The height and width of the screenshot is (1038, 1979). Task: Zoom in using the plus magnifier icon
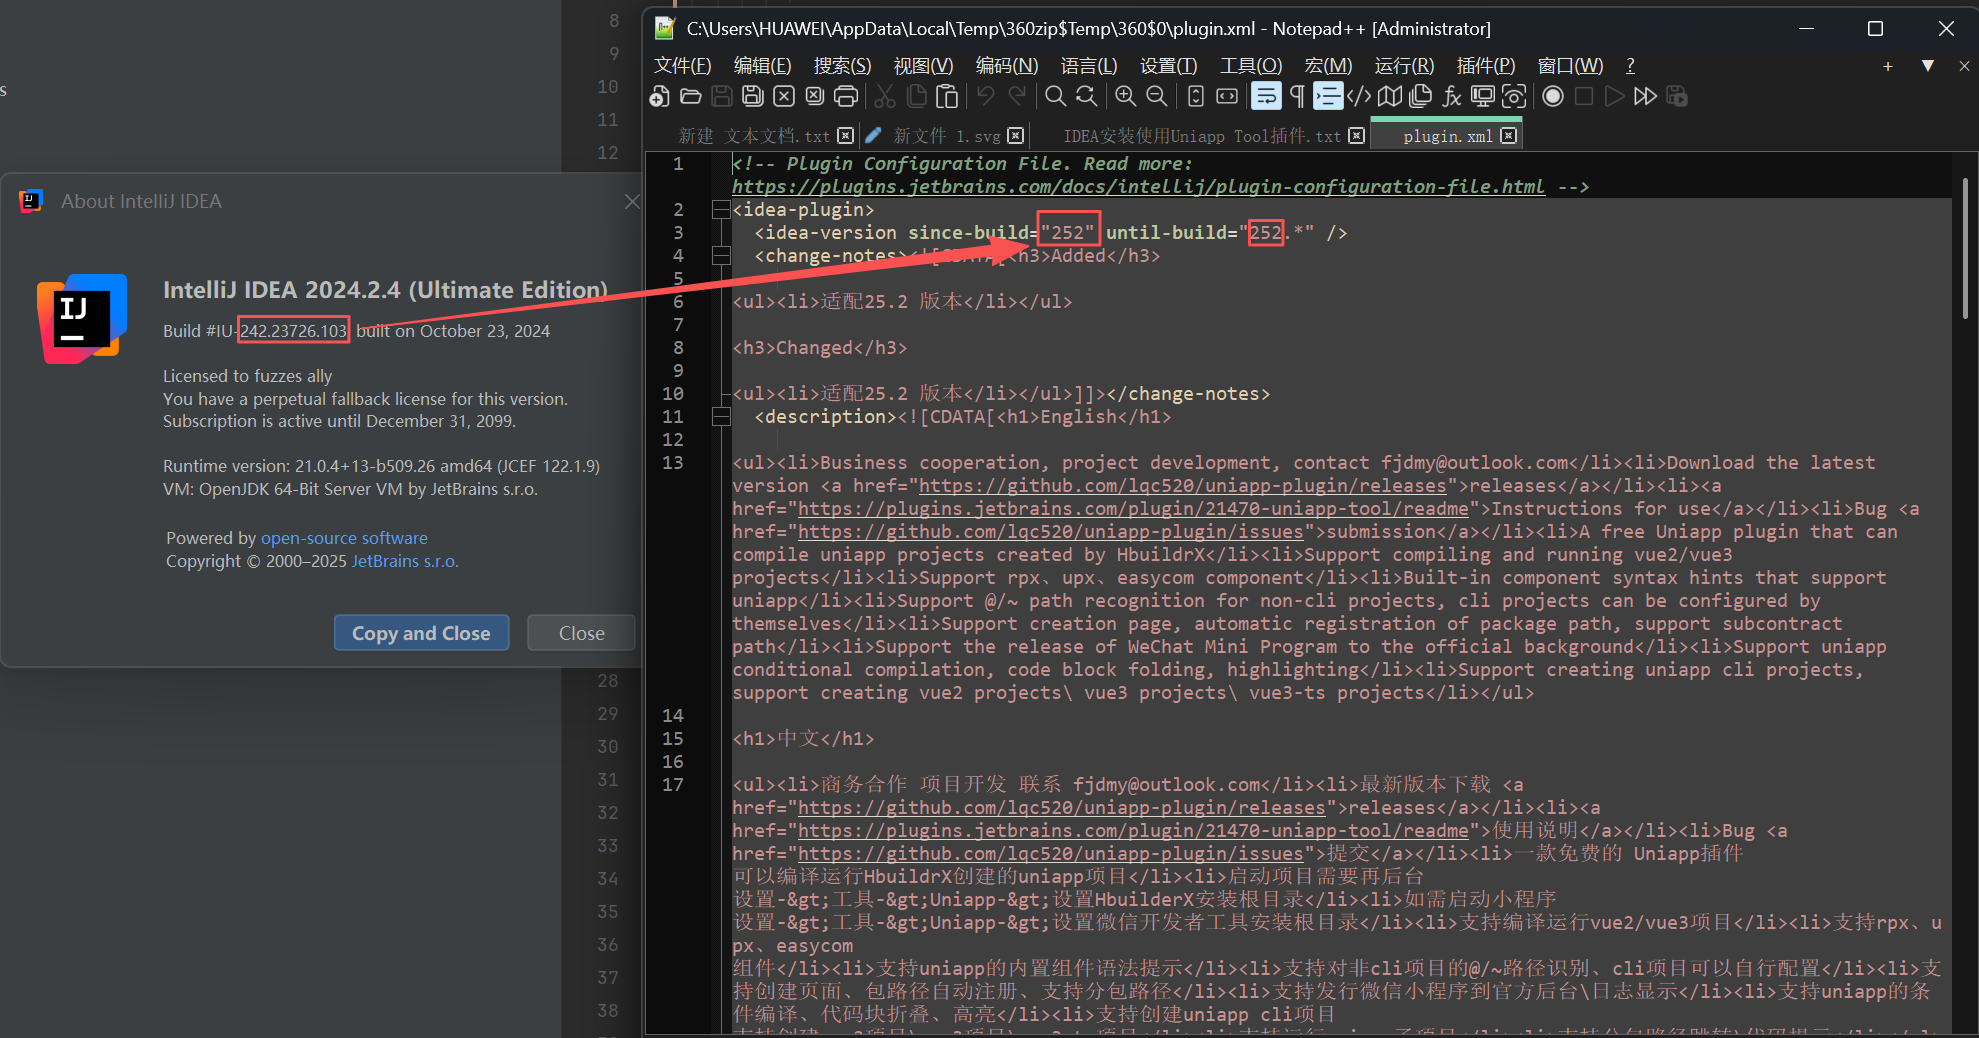tap(1126, 97)
